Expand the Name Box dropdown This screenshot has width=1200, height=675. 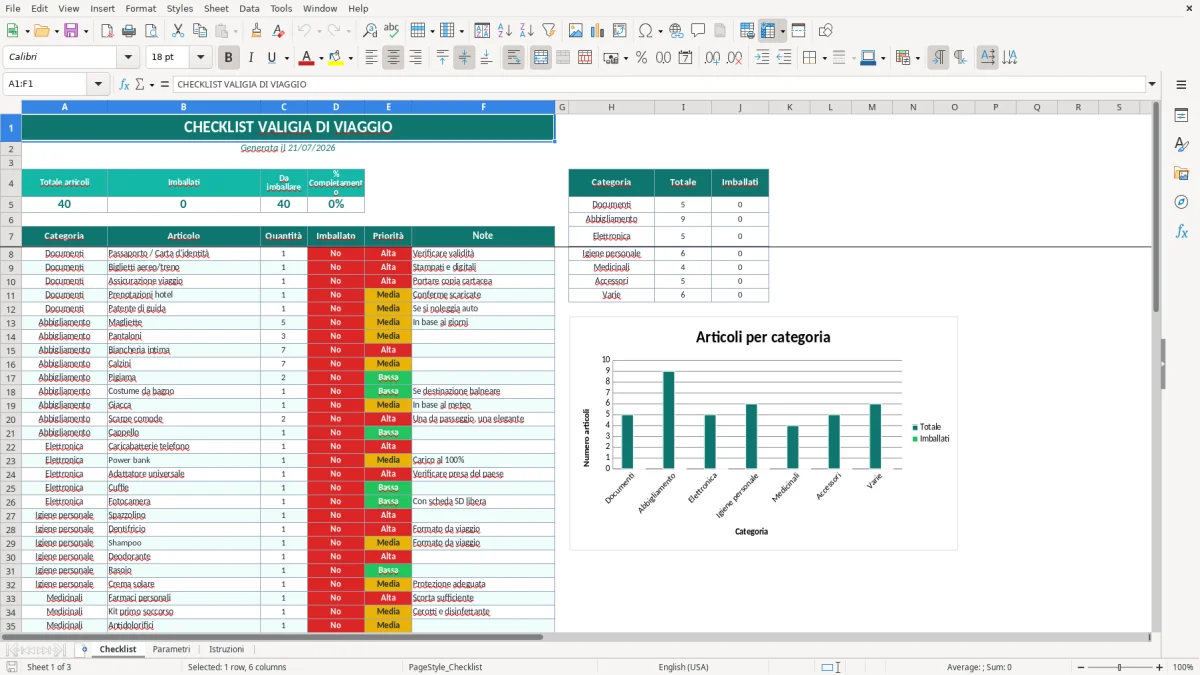98,84
